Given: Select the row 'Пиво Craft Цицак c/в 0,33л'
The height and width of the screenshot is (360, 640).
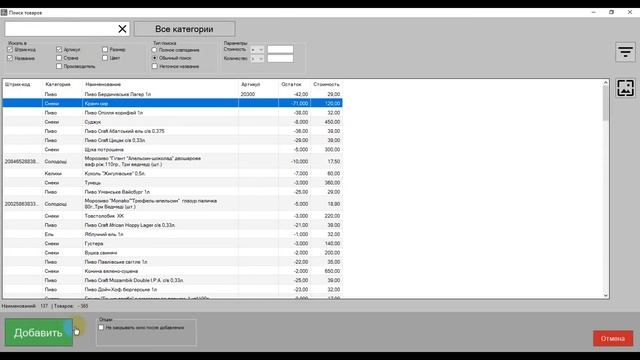Looking at the screenshot, I should pyautogui.click(x=173, y=140).
